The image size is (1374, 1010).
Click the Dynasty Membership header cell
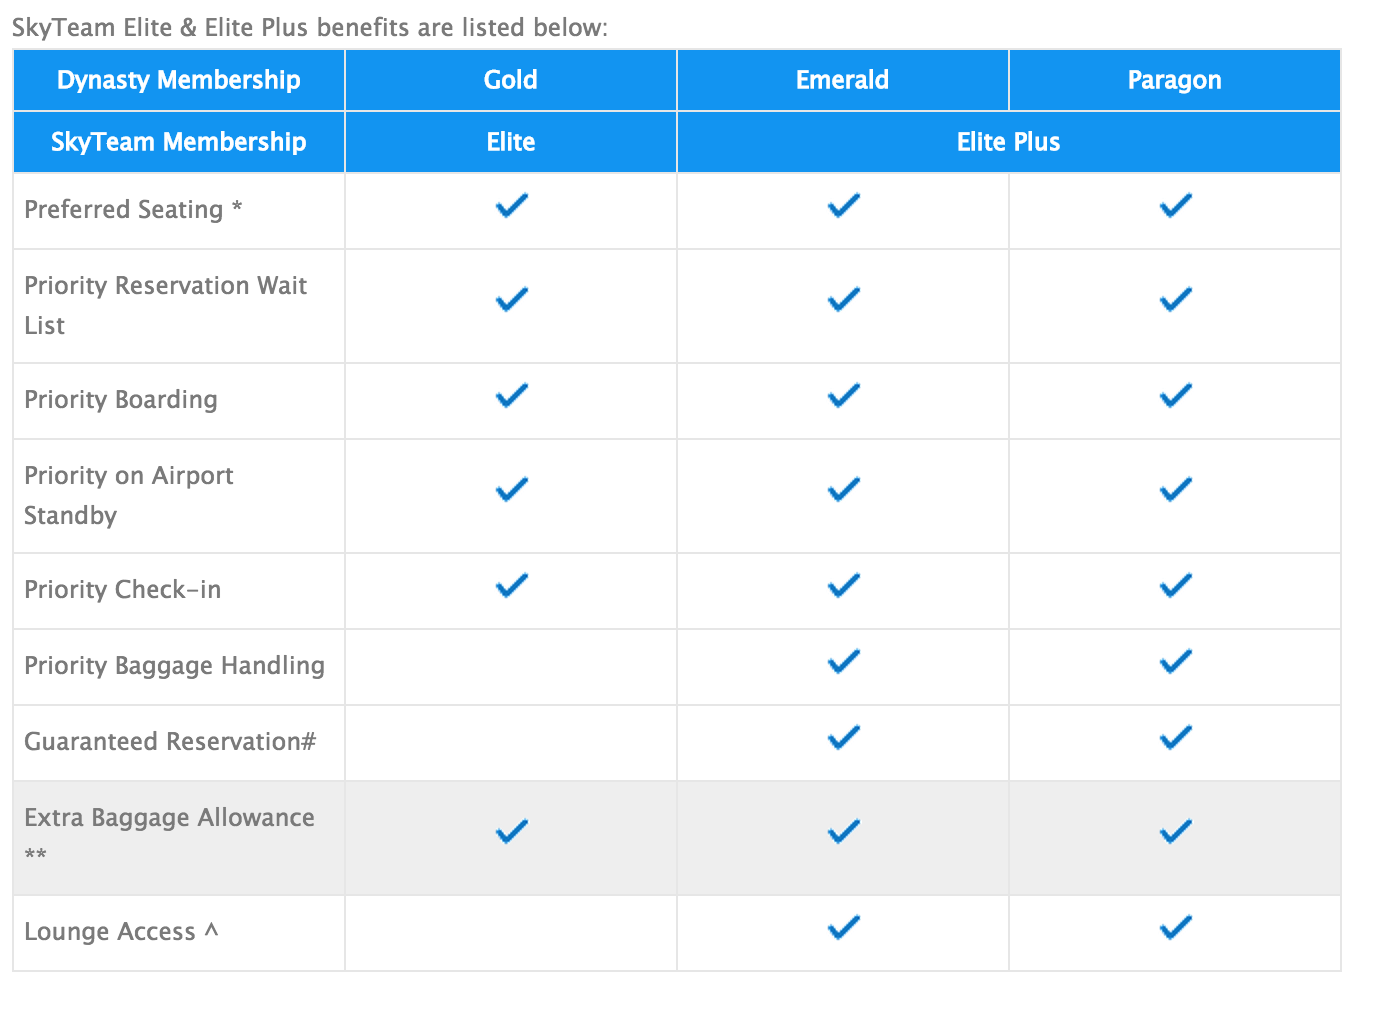(x=179, y=80)
